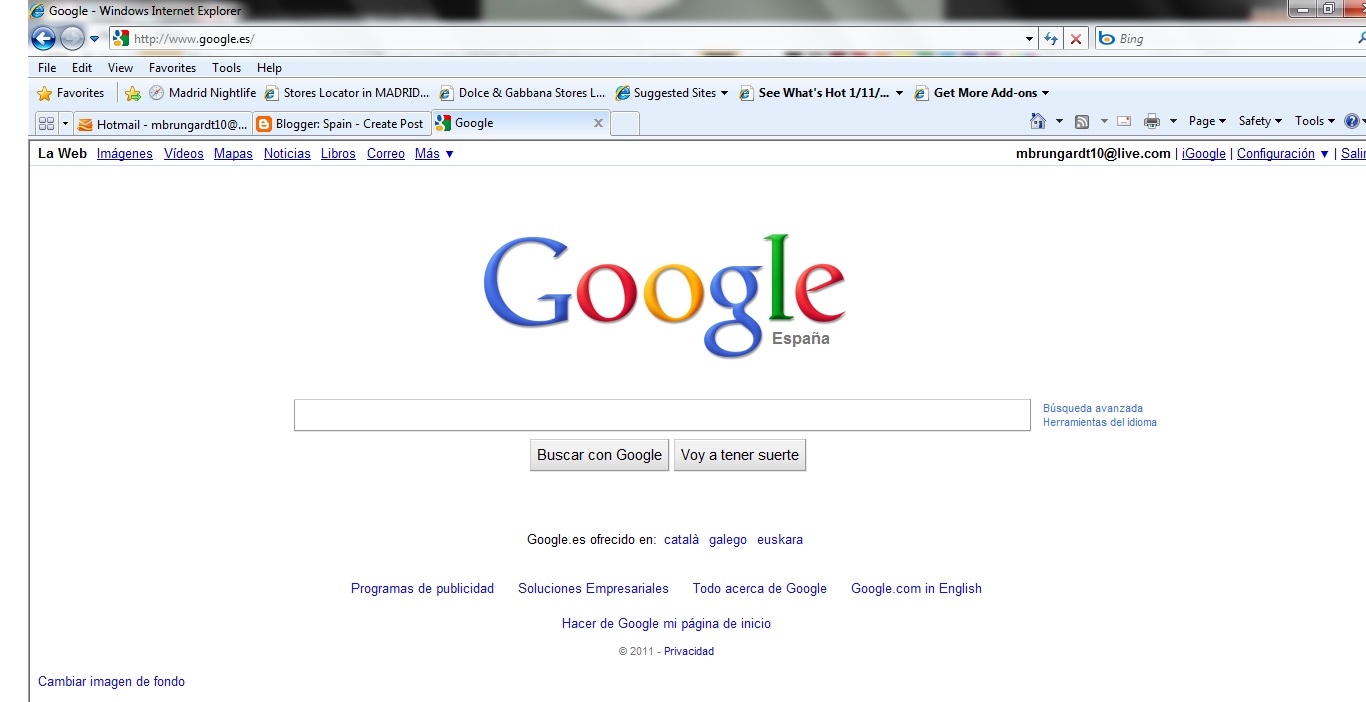Open the Mapas link
Screen dimensions: 1366x702
(x=233, y=154)
